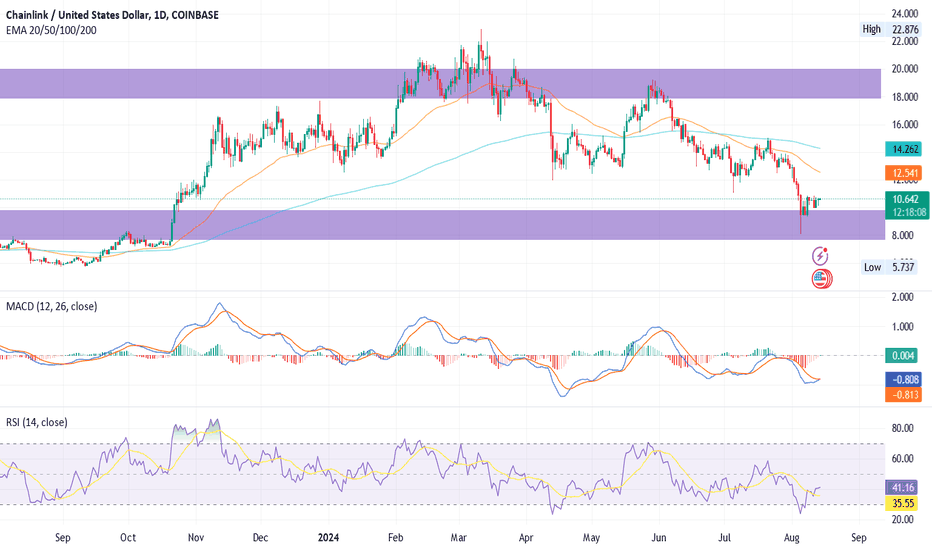
Task: Click the Jun label on time axis
Action: [x=659, y=538]
